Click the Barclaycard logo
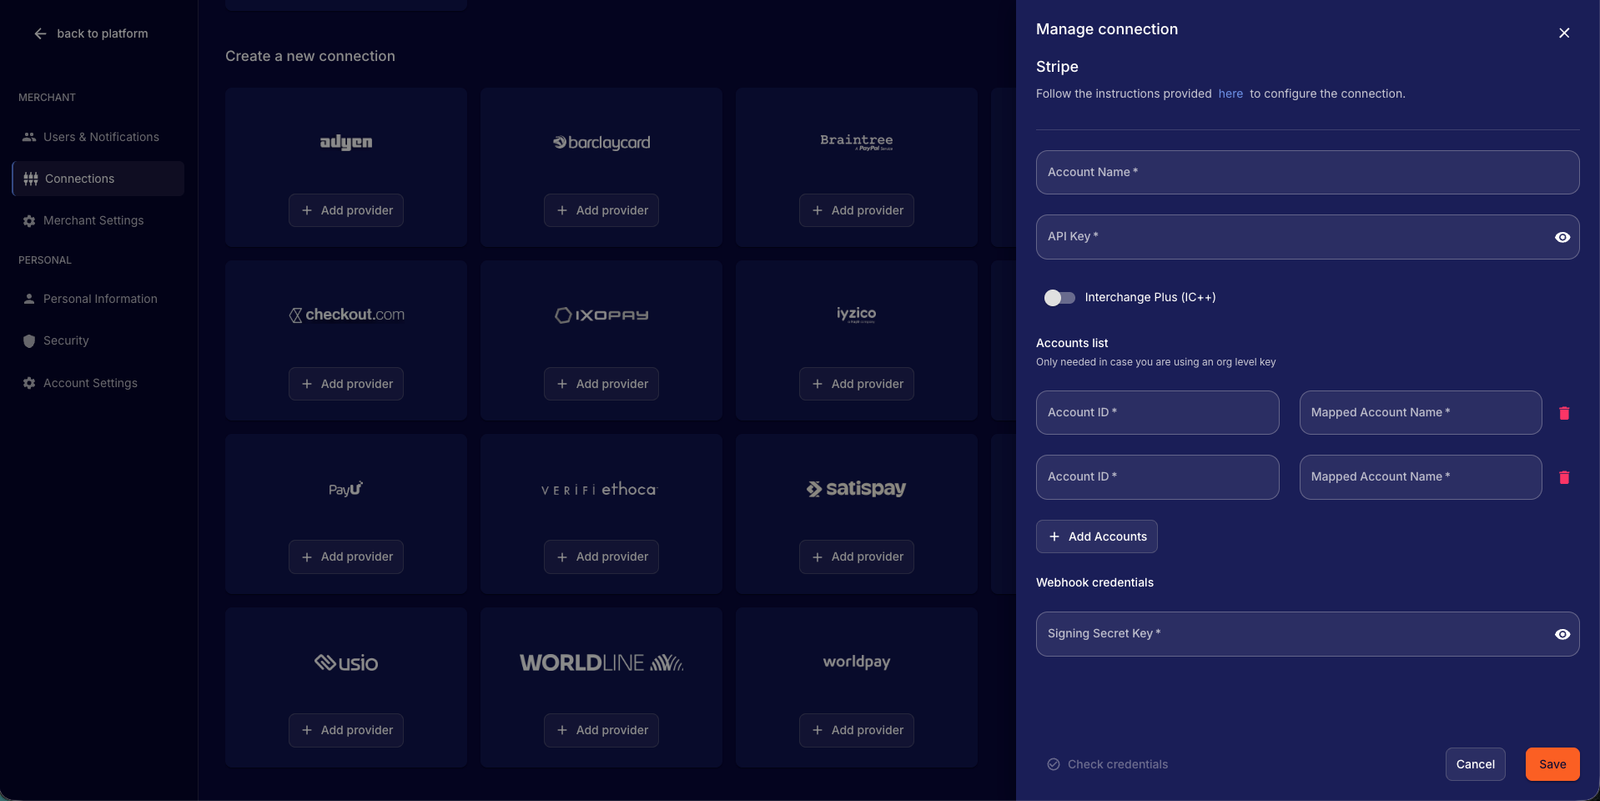The height and width of the screenshot is (801, 1600). pos(602,143)
